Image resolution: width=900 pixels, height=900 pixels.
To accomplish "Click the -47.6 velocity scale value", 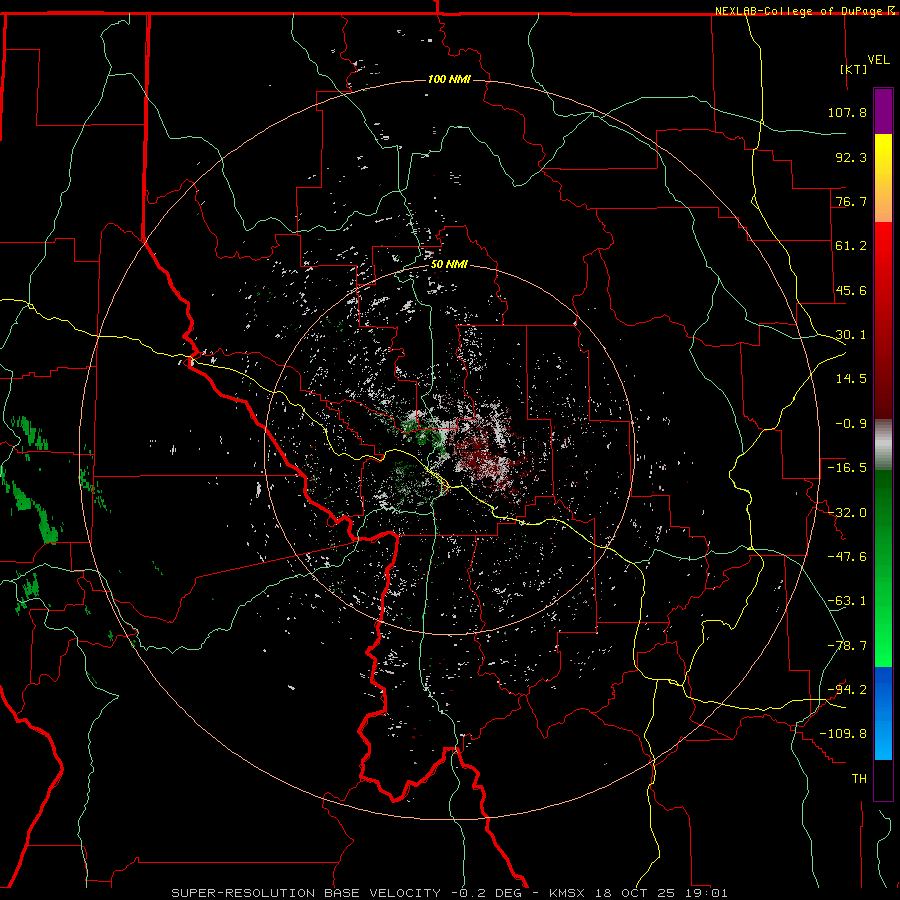I will 847,557.
